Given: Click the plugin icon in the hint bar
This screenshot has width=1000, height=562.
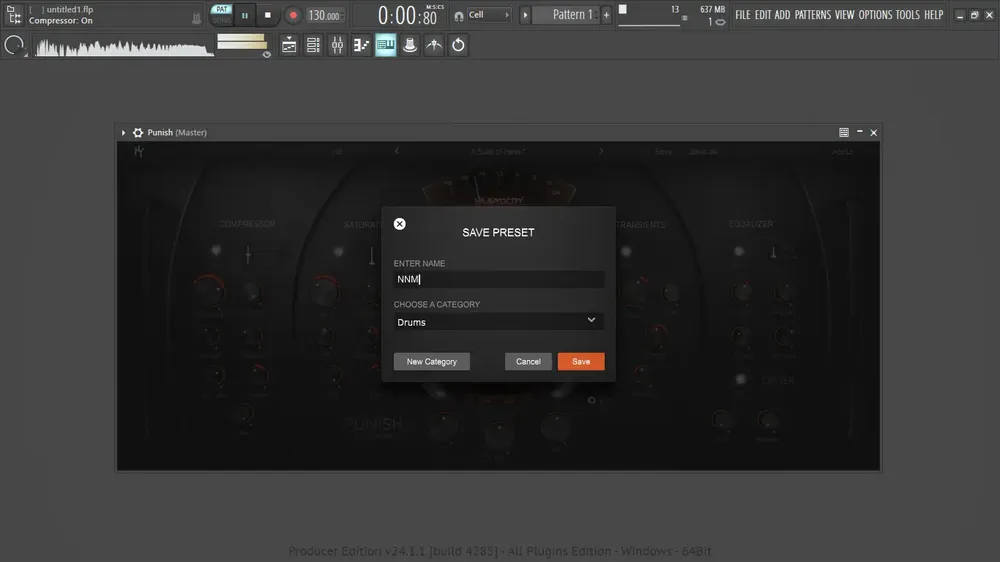Looking at the screenshot, I should click(x=196, y=20).
